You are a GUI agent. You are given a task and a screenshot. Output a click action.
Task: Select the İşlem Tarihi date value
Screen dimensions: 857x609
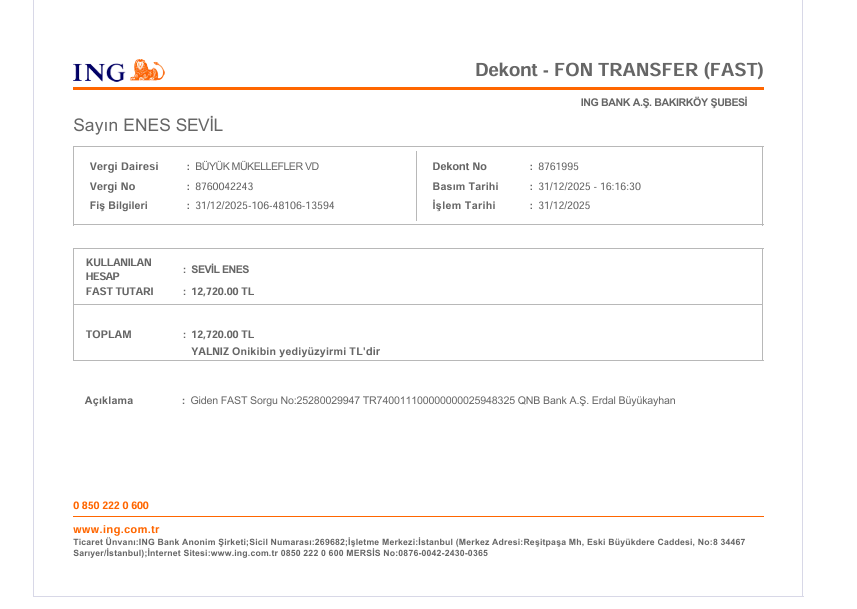[x=564, y=206]
